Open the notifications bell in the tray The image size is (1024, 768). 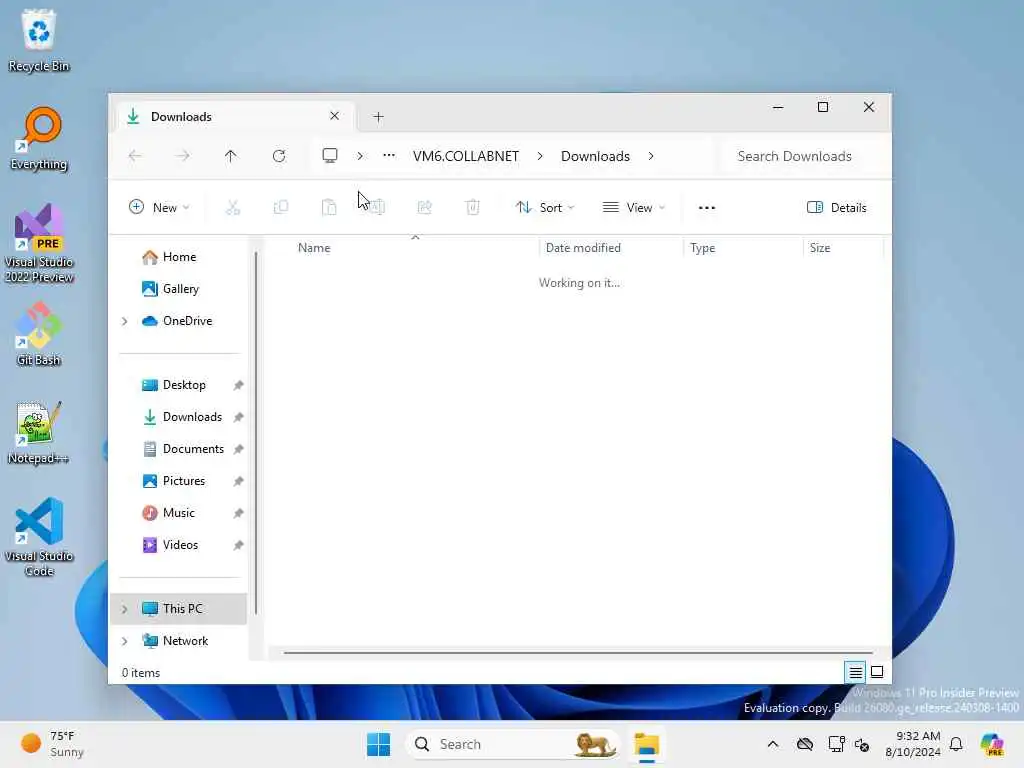pos(956,744)
